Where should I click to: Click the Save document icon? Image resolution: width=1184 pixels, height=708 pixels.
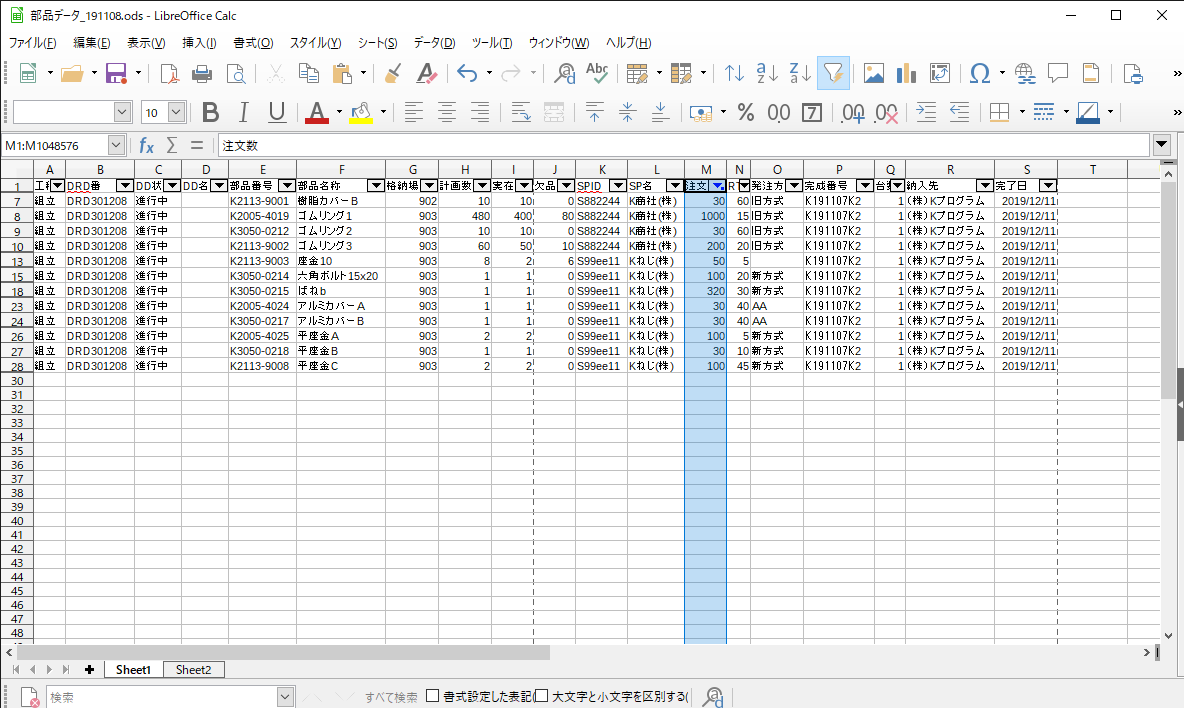(116, 73)
